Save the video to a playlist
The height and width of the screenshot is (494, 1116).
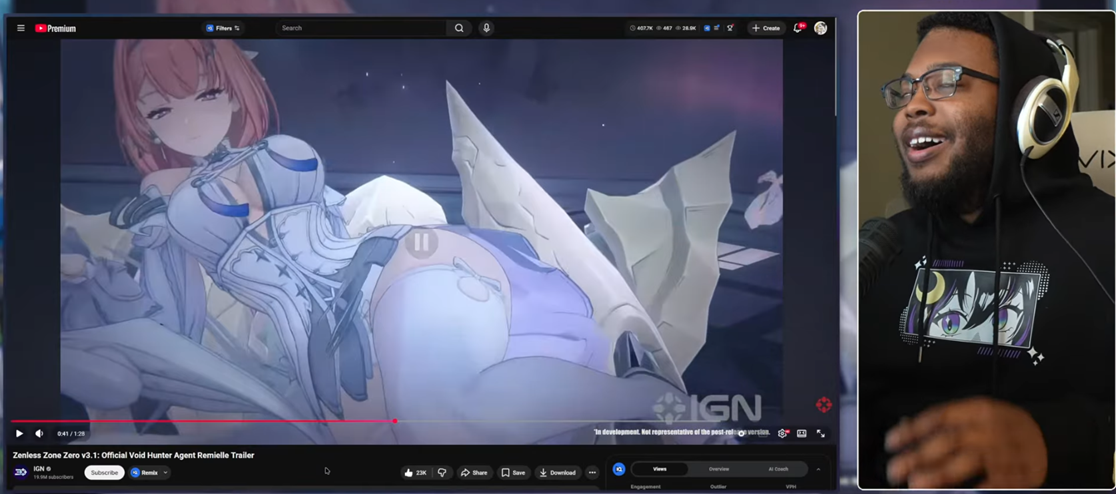[513, 473]
